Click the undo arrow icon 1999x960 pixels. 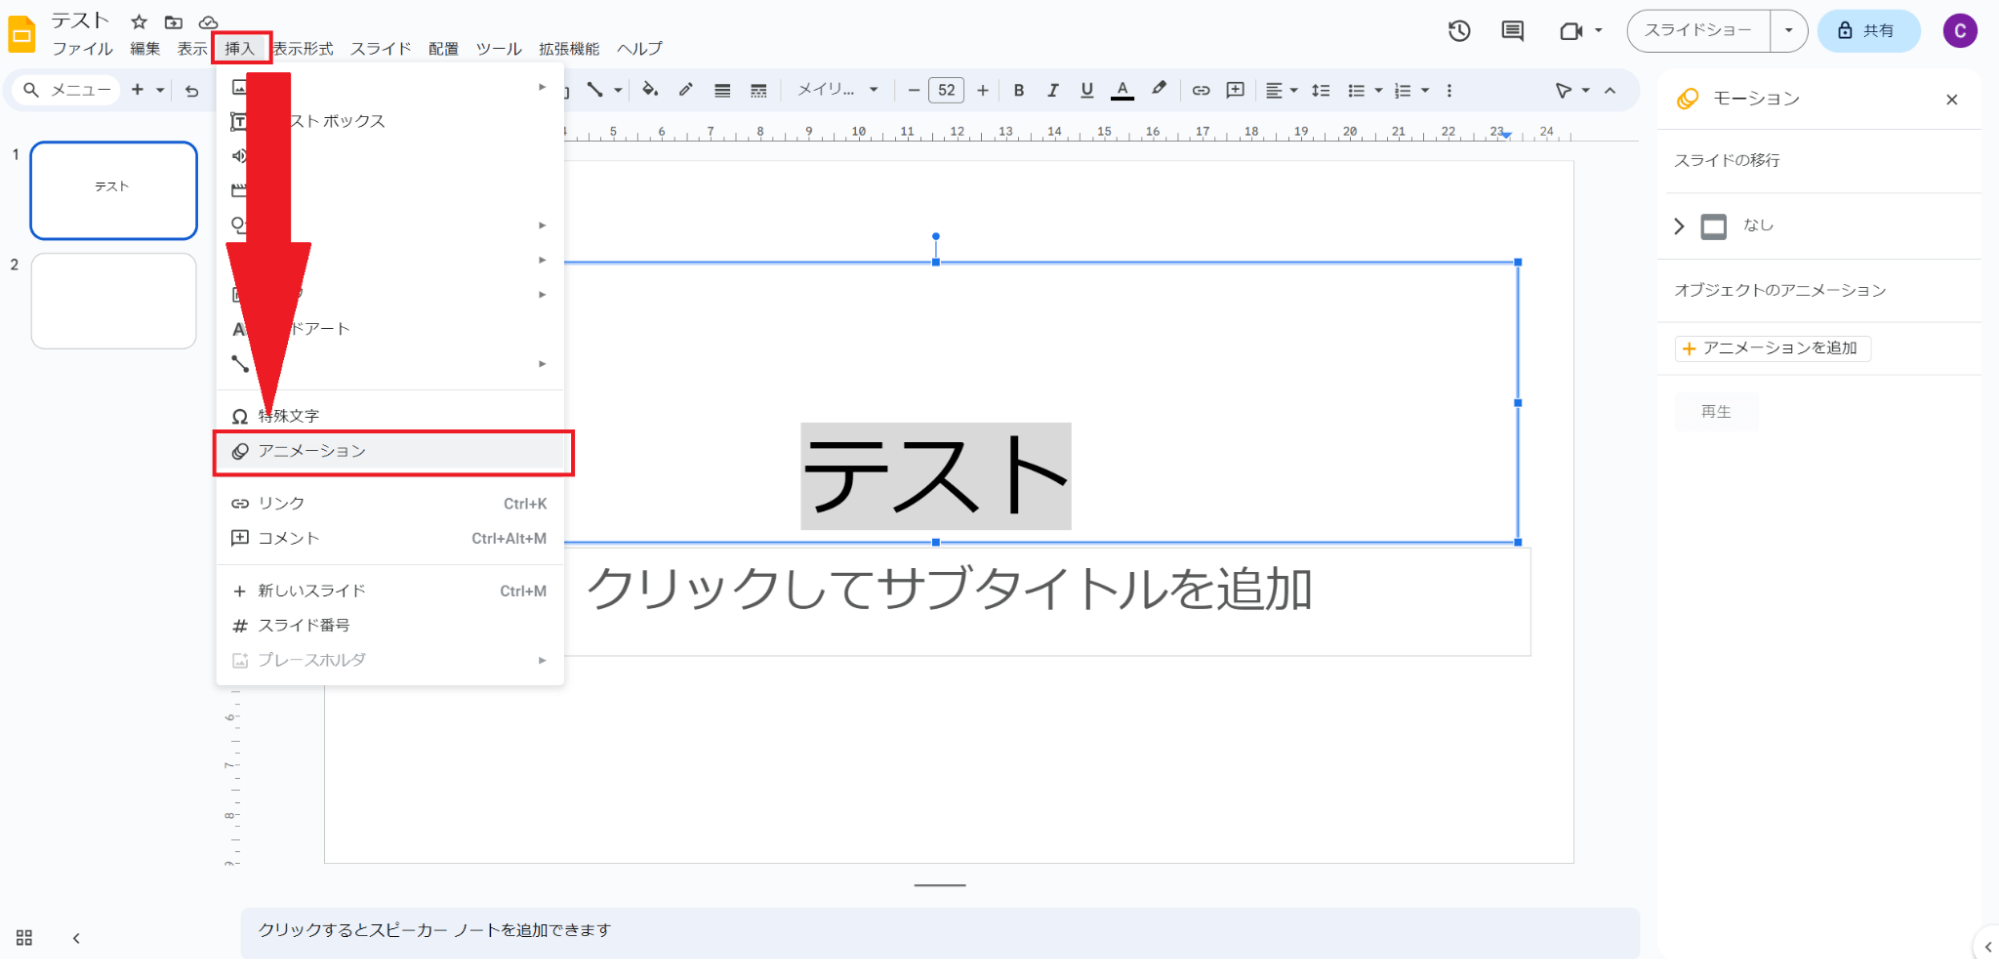click(x=192, y=90)
